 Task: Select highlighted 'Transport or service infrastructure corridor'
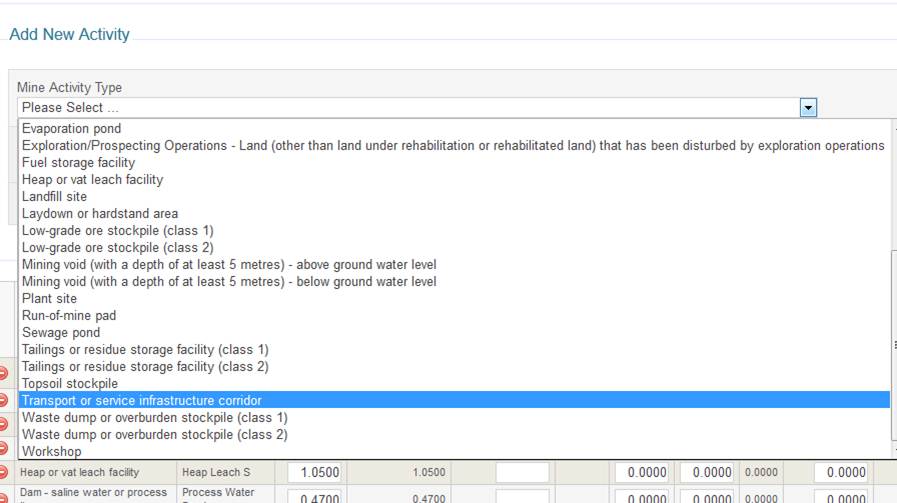pos(142,401)
